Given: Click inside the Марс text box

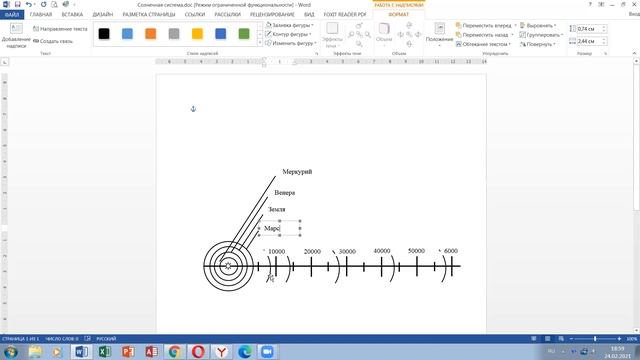Looking at the screenshot, I should point(280,228).
